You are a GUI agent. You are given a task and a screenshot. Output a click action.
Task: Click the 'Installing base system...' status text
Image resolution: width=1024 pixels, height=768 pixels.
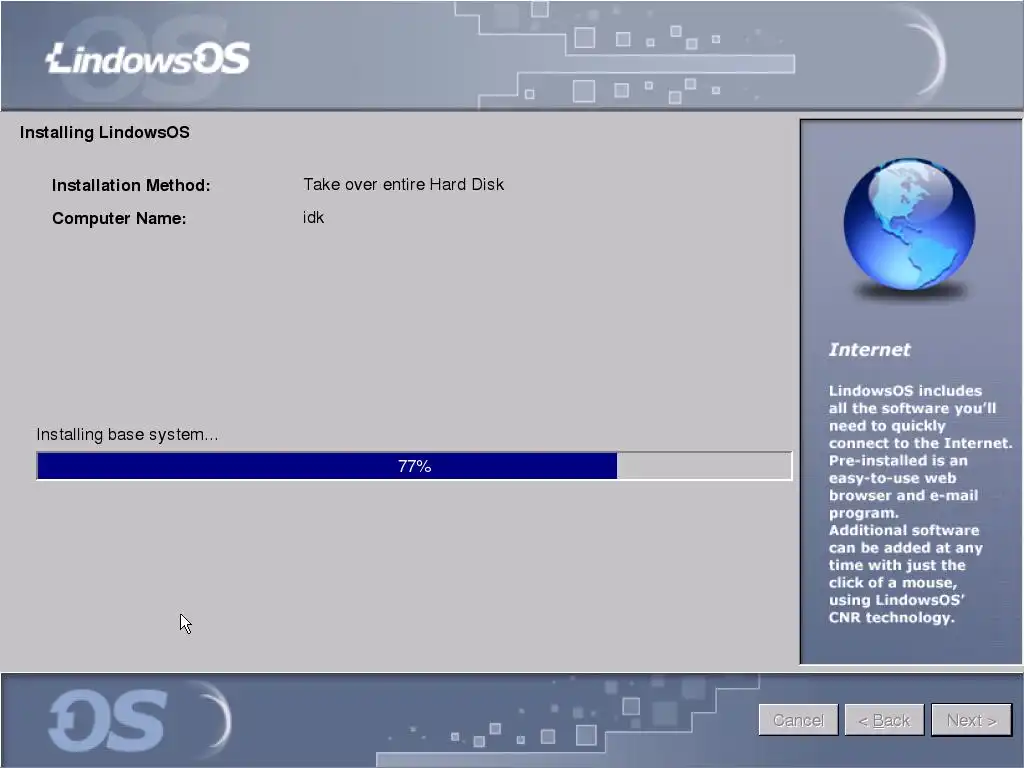tap(127, 434)
